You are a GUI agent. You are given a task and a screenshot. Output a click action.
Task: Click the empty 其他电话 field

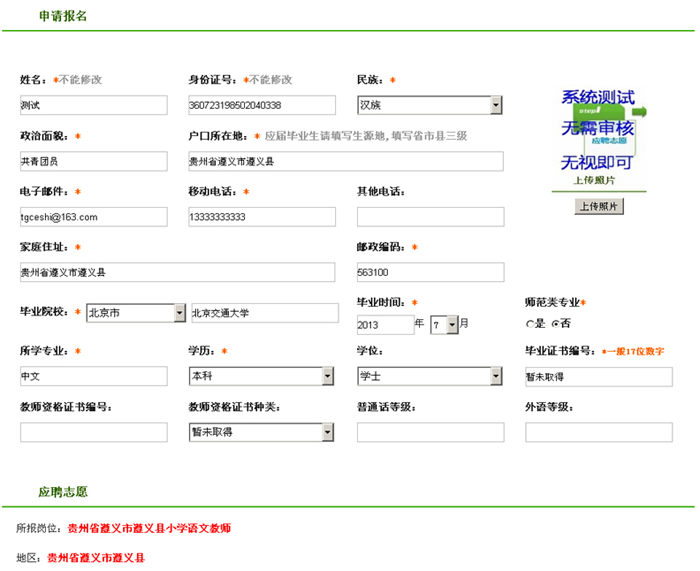(x=430, y=217)
